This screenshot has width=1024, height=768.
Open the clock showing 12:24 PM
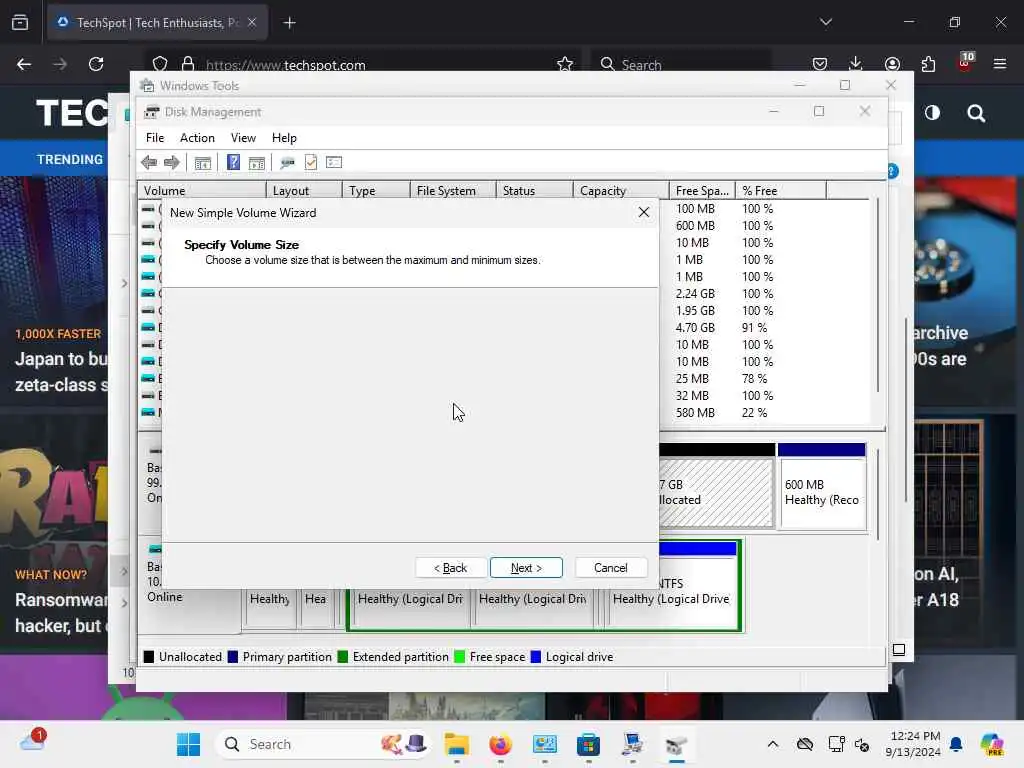click(913, 744)
